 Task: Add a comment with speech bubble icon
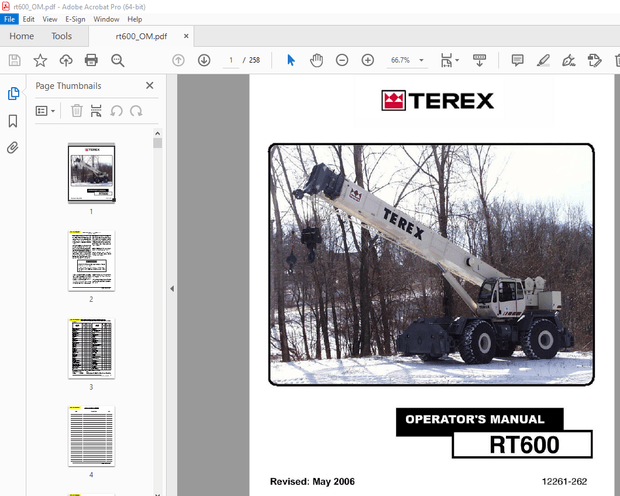(517, 60)
